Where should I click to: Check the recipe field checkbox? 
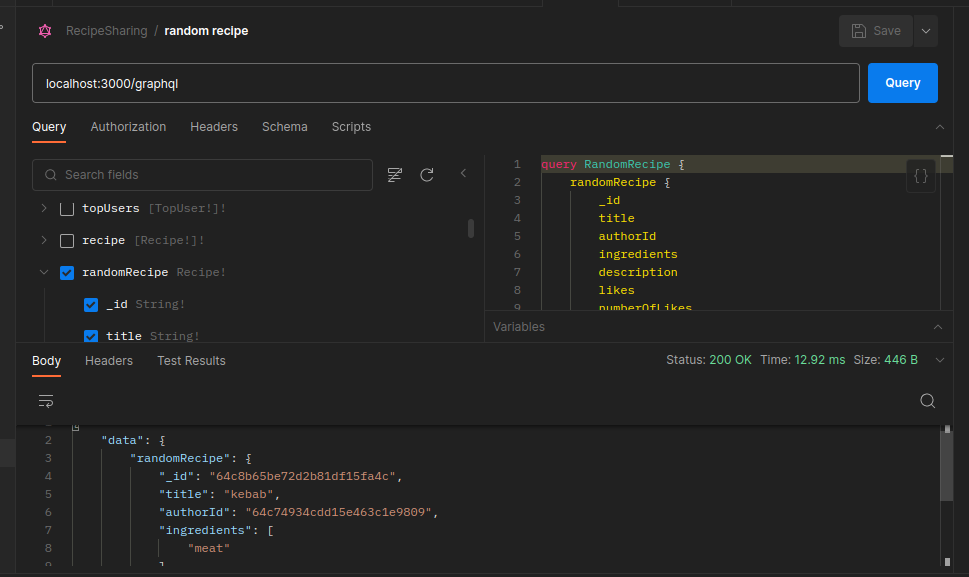point(67,241)
